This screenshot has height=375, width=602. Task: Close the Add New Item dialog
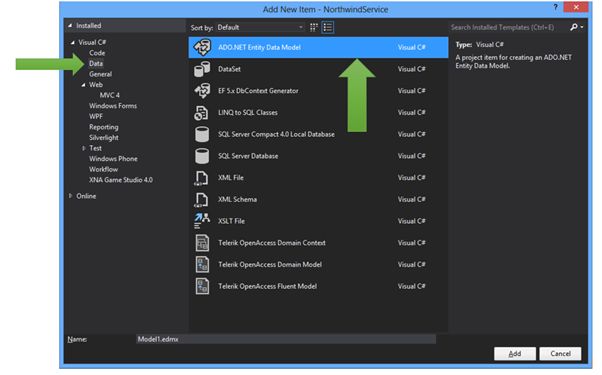tap(576, 7)
